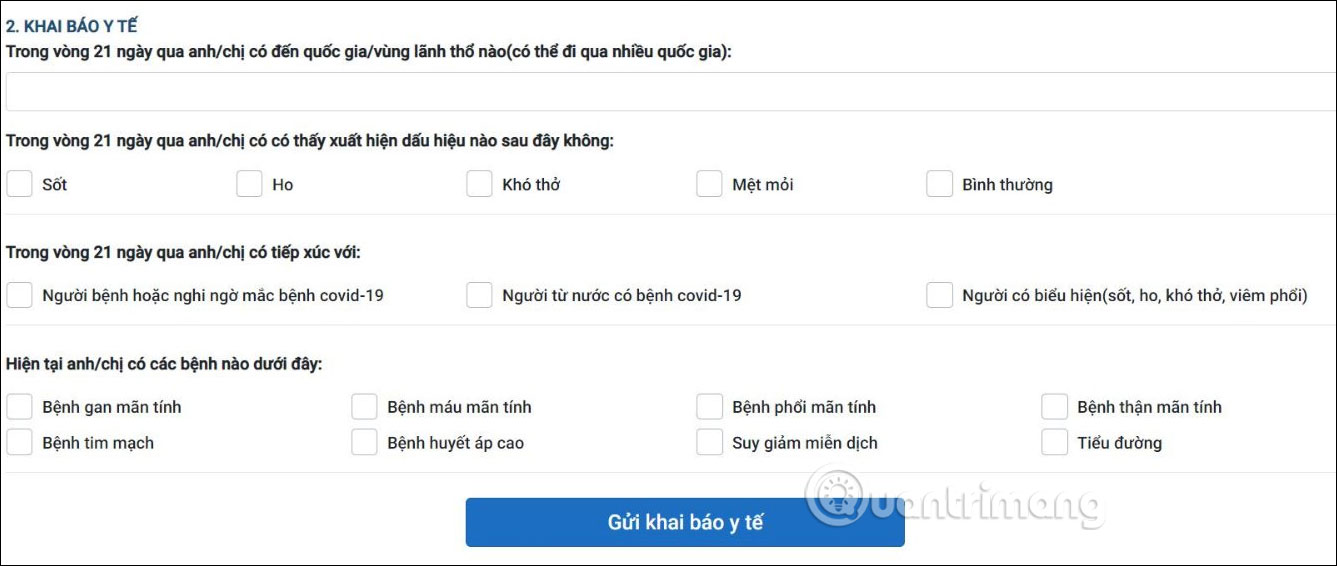Check the Sốt symptom checkbox
Viewport: 1337px width, 566px height.
pyautogui.click(x=19, y=184)
